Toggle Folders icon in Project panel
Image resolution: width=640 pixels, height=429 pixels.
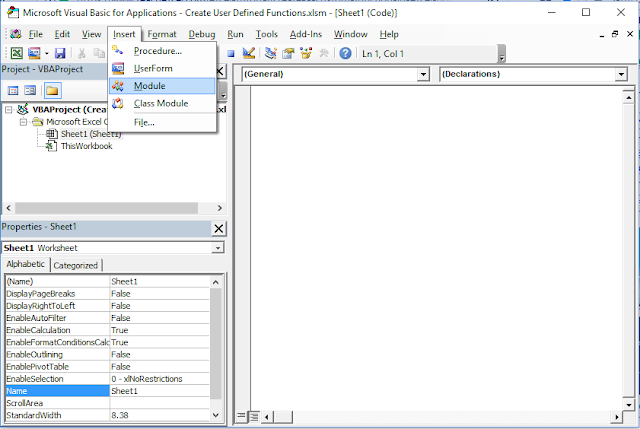(52, 90)
